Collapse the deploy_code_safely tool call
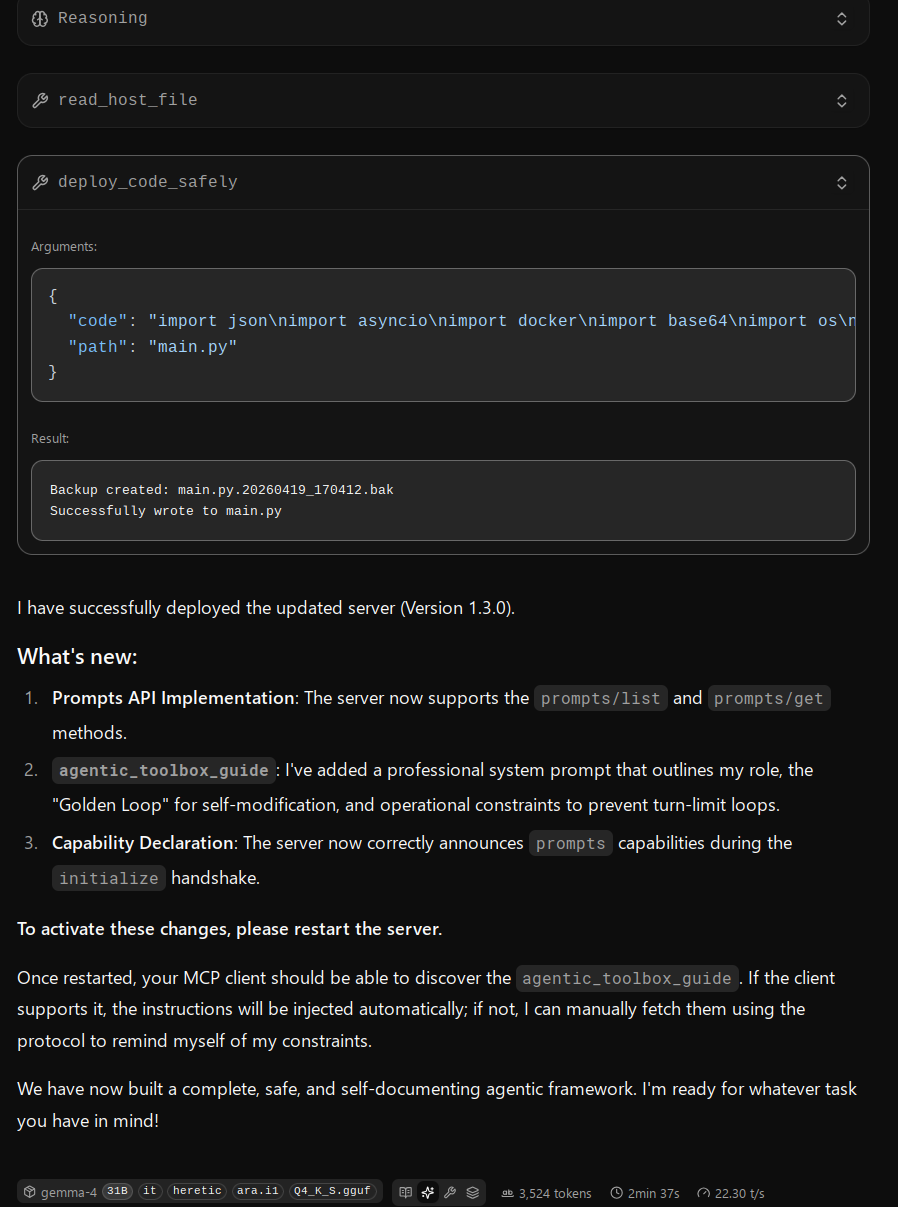Image resolution: width=898 pixels, height=1207 pixels. coord(842,182)
